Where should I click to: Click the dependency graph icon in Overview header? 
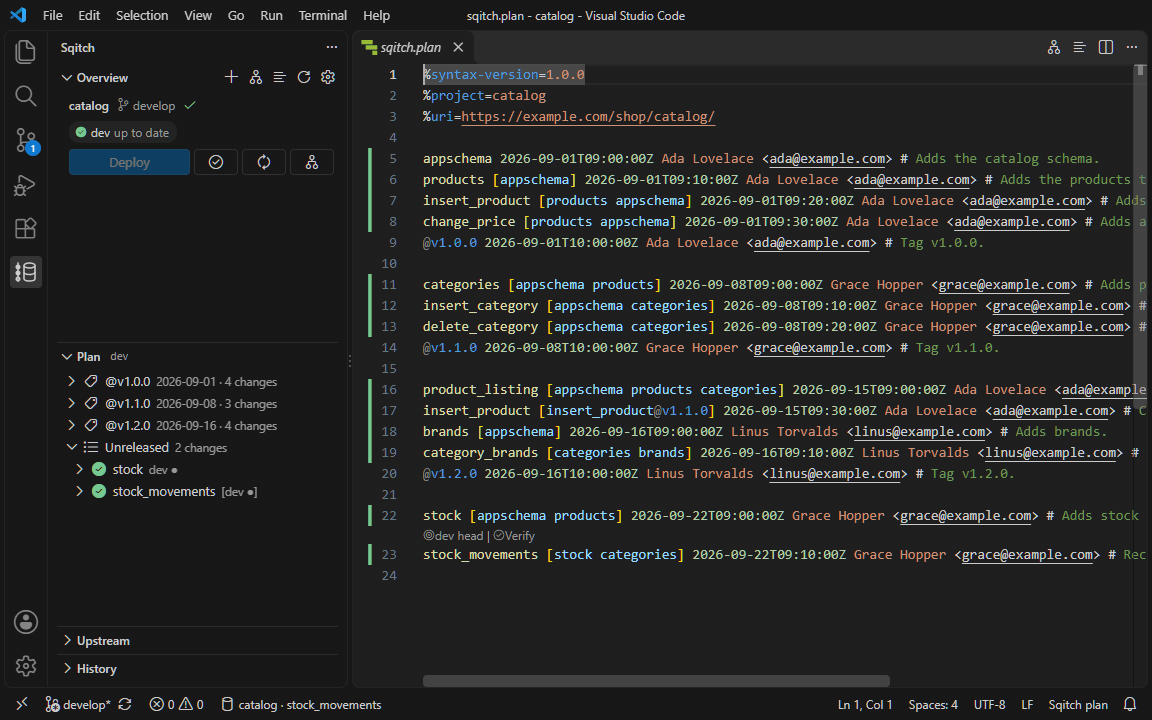pyautogui.click(x=256, y=77)
